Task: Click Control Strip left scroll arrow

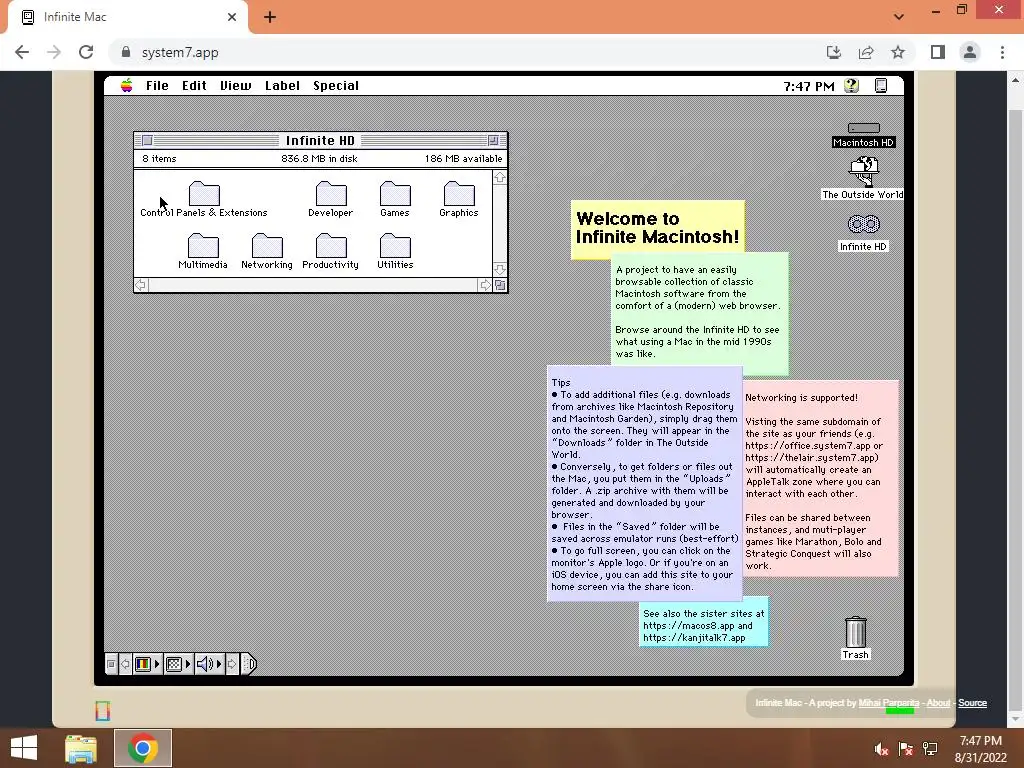Action: coord(125,664)
